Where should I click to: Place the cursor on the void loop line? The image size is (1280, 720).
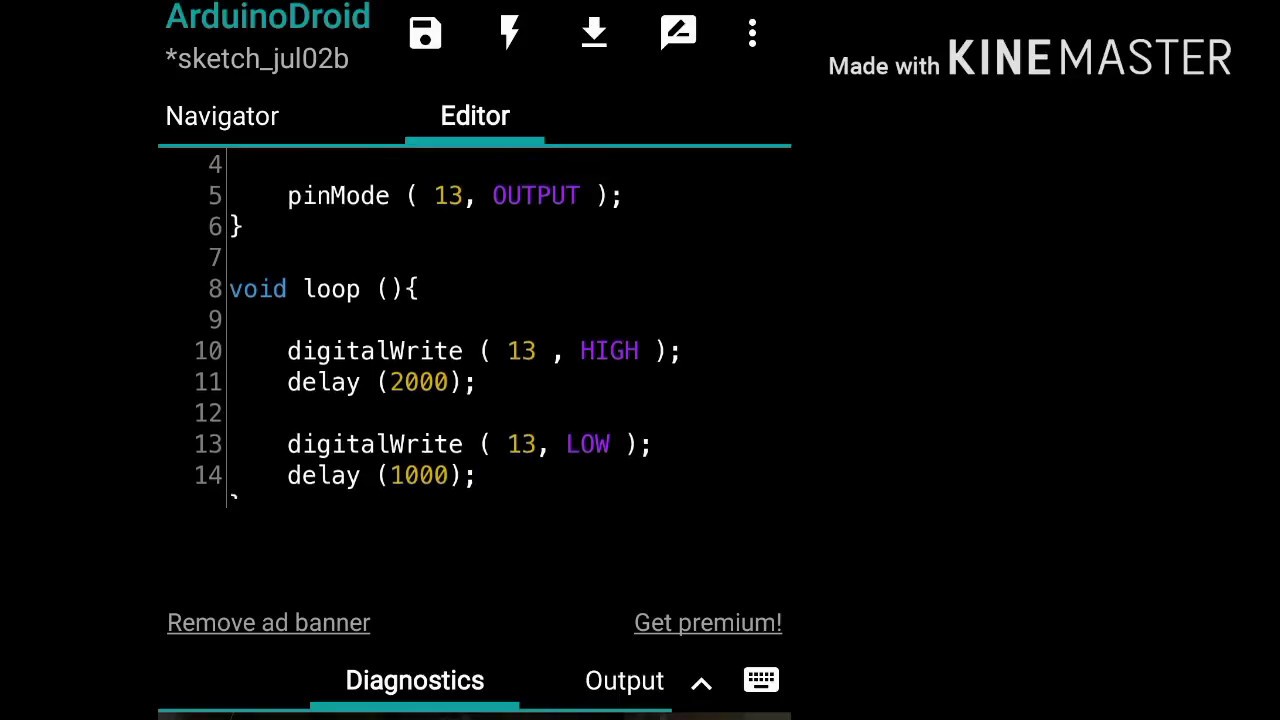[x=324, y=289]
